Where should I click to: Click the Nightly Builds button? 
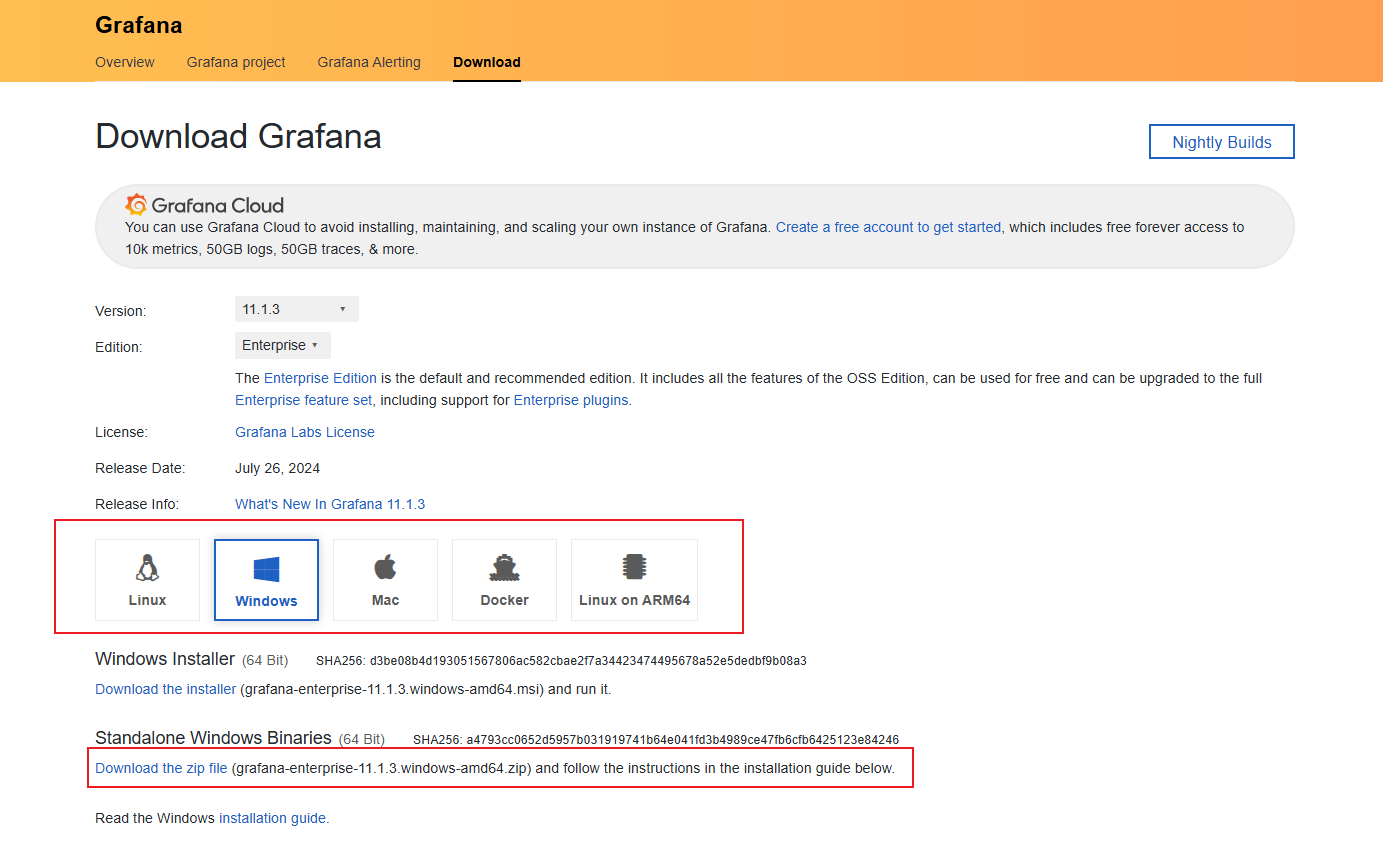[1222, 142]
